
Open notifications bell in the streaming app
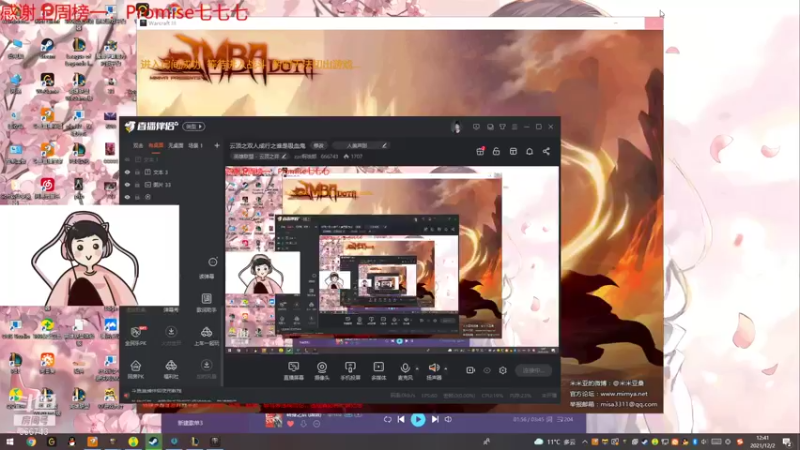click(x=530, y=152)
